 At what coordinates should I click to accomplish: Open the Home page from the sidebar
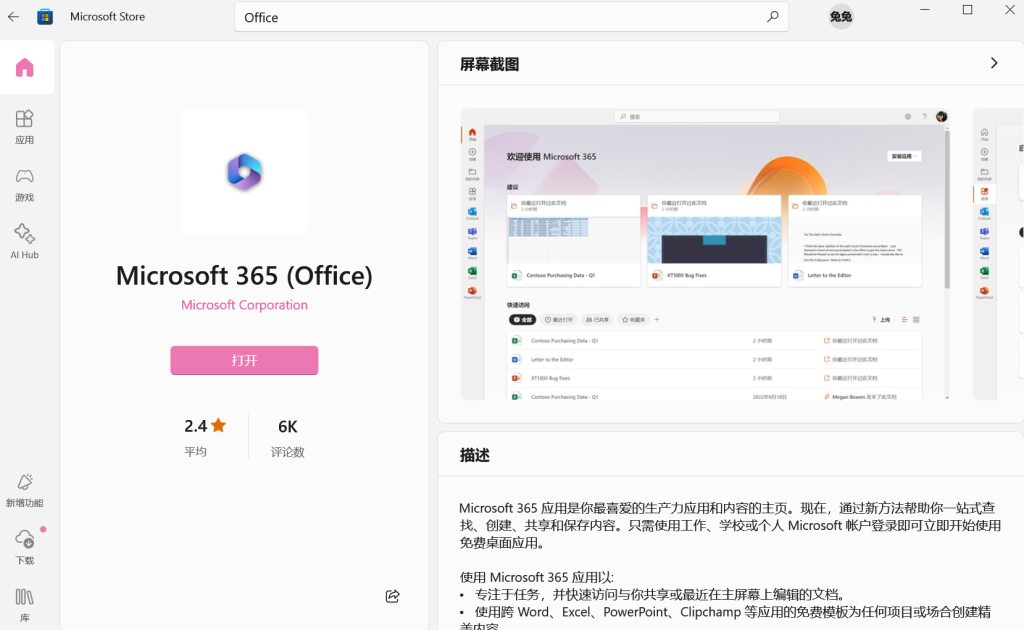pyautogui.click(x=25, y=67)
